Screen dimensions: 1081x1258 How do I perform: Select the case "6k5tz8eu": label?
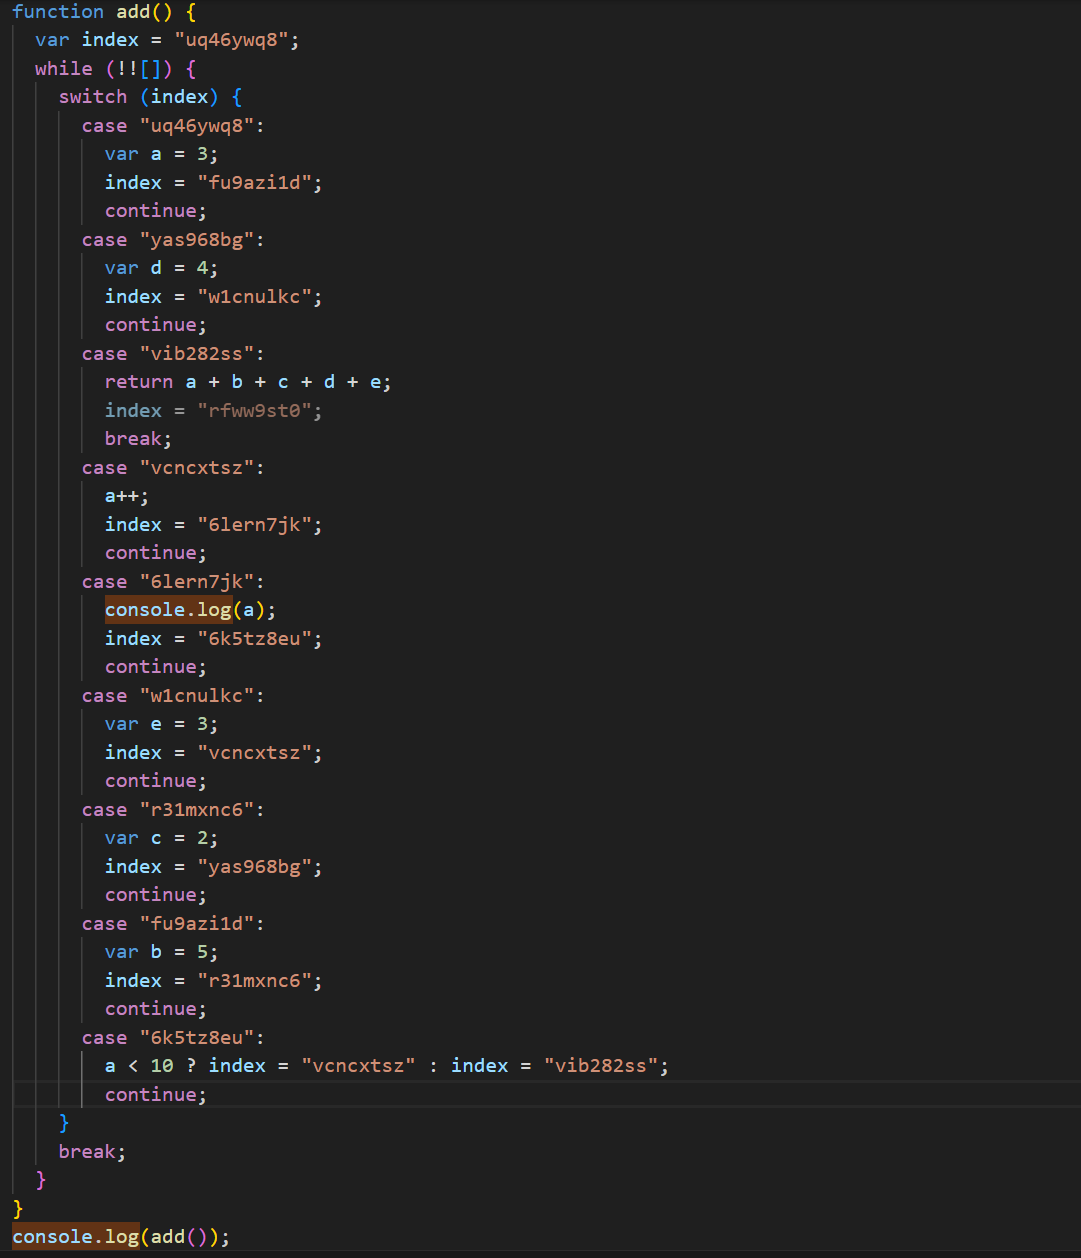[173, 1038]
